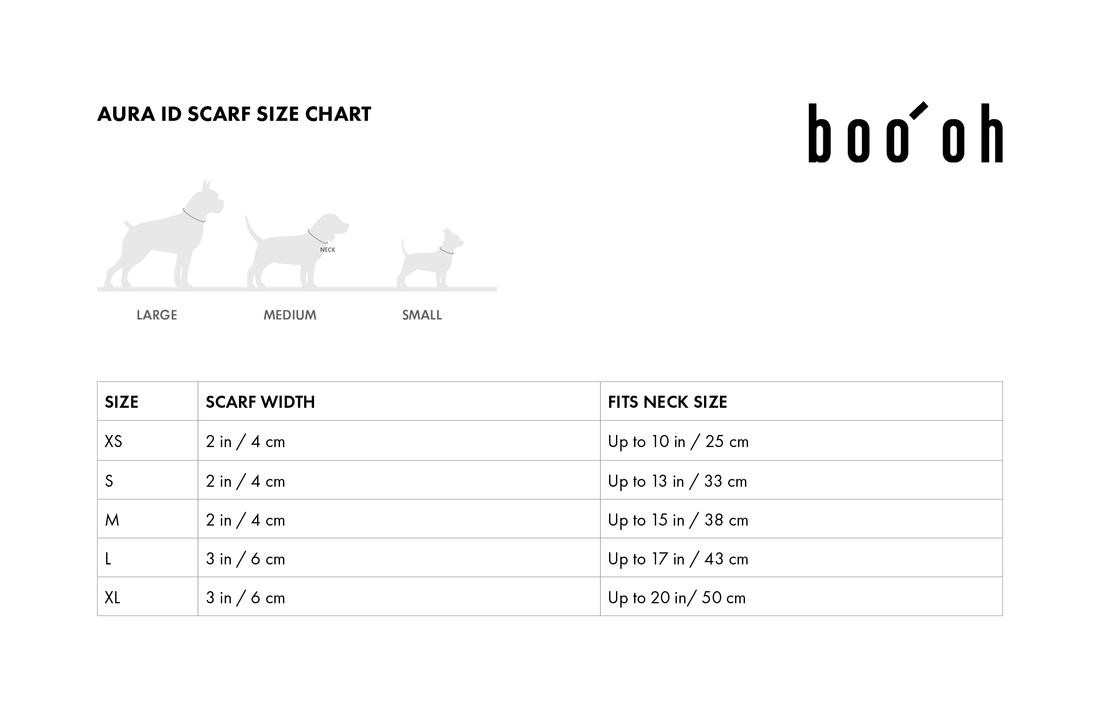
Task: Click the "Up to 13 in / 33 cm" cell
Action: 677,481
